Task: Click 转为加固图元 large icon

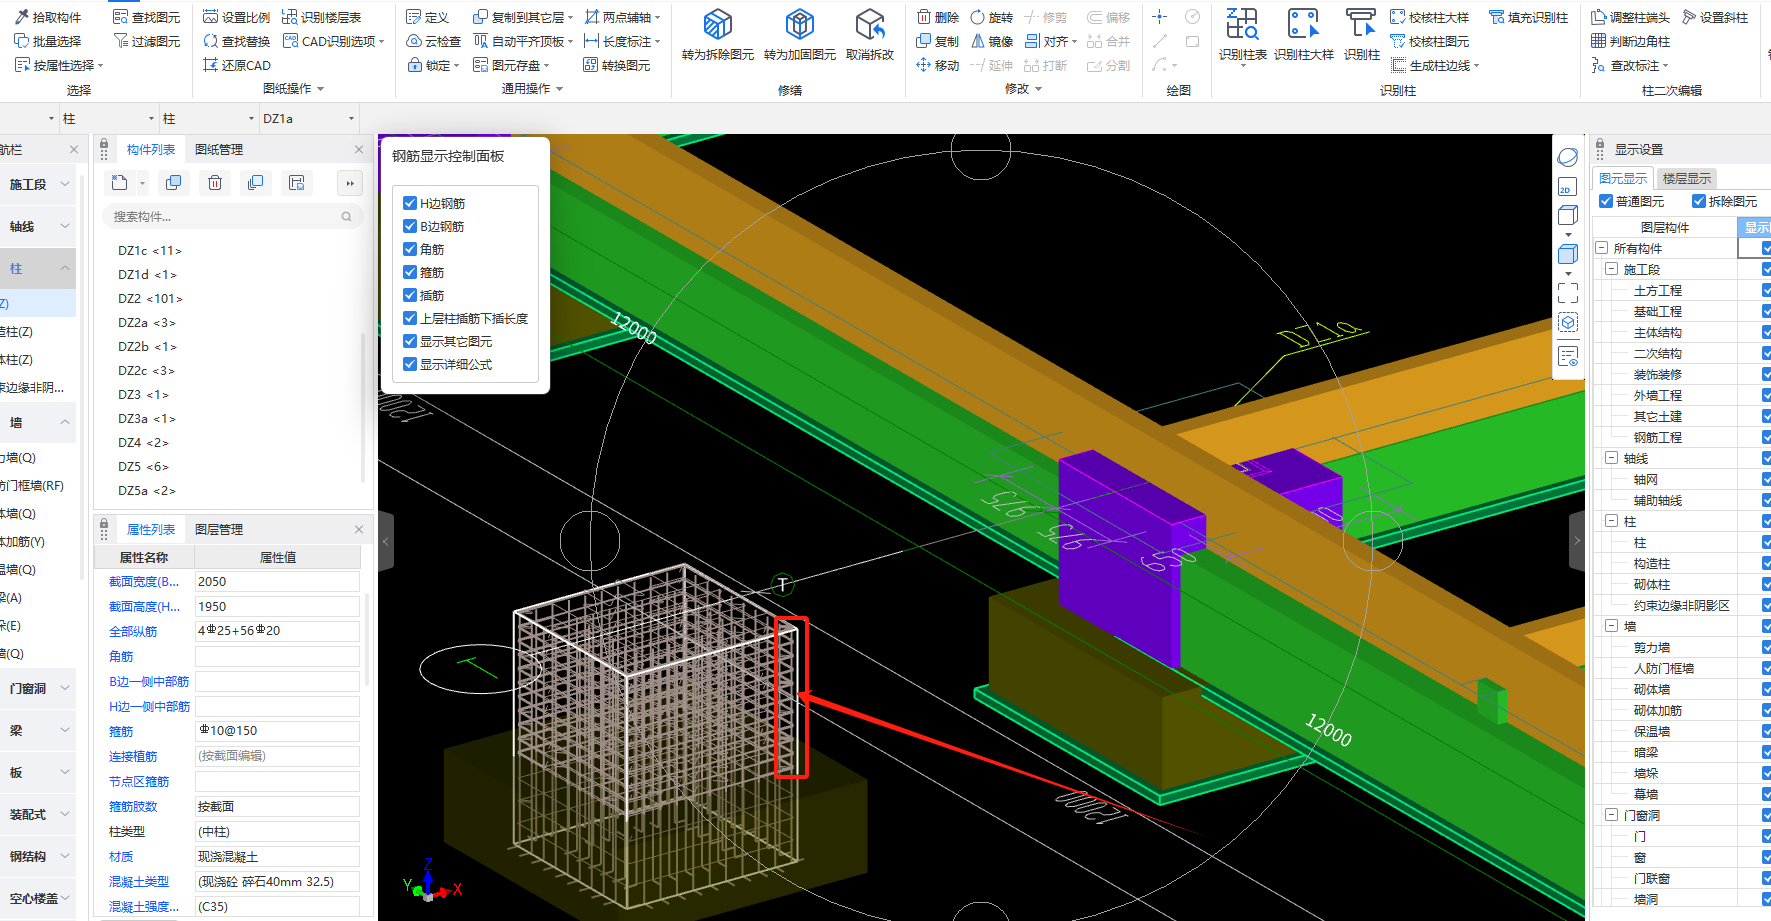Action: (800, 35)
